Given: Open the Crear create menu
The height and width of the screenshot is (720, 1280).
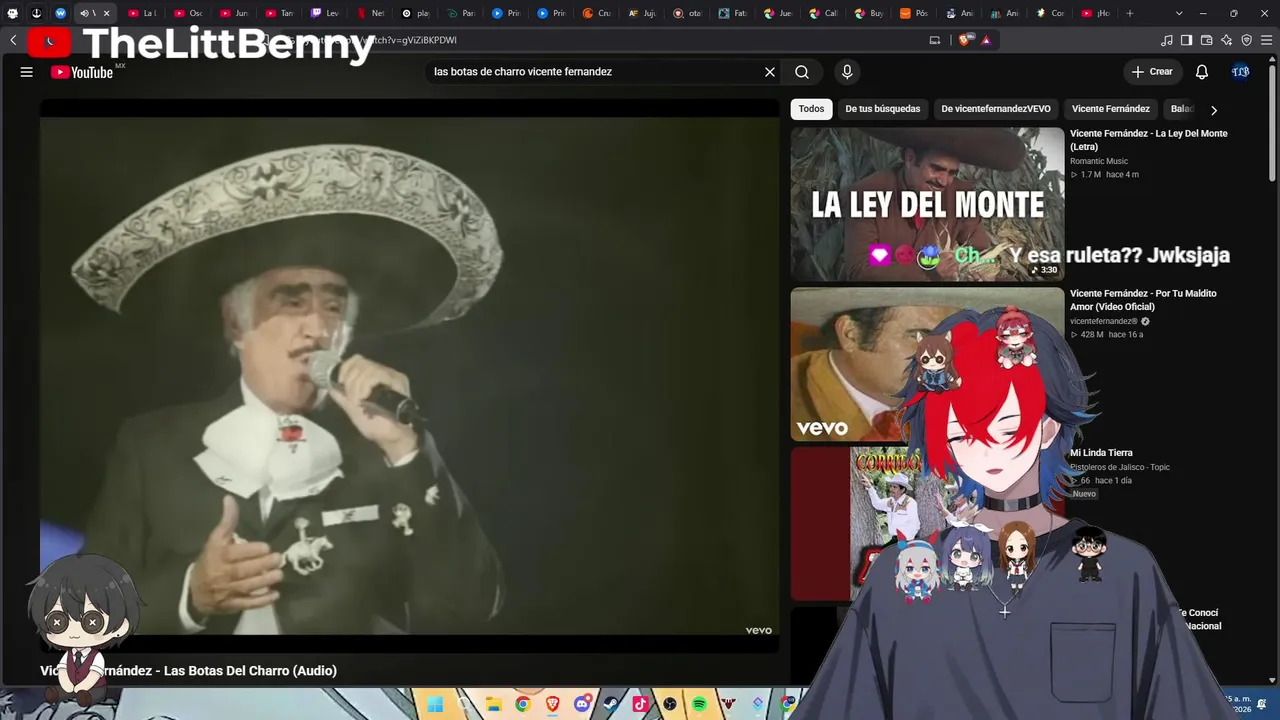Looking at the screenshot, I should [x=1152, y=72].
